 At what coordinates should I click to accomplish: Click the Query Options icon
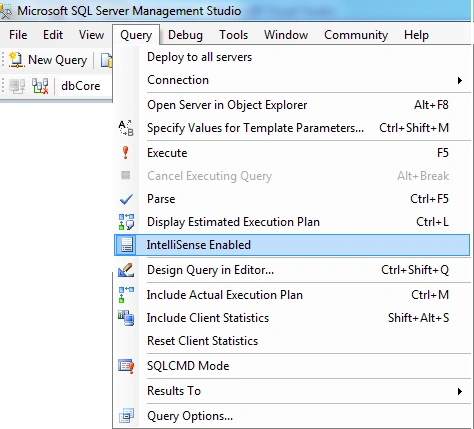pyautogui.click(x=126, y=416)
